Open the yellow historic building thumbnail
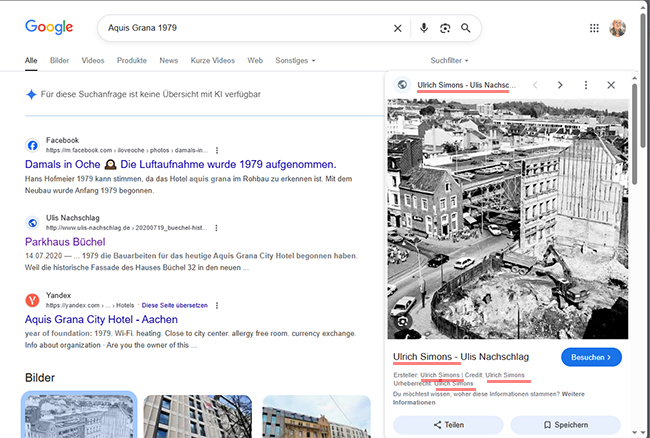 coord(317,416)
